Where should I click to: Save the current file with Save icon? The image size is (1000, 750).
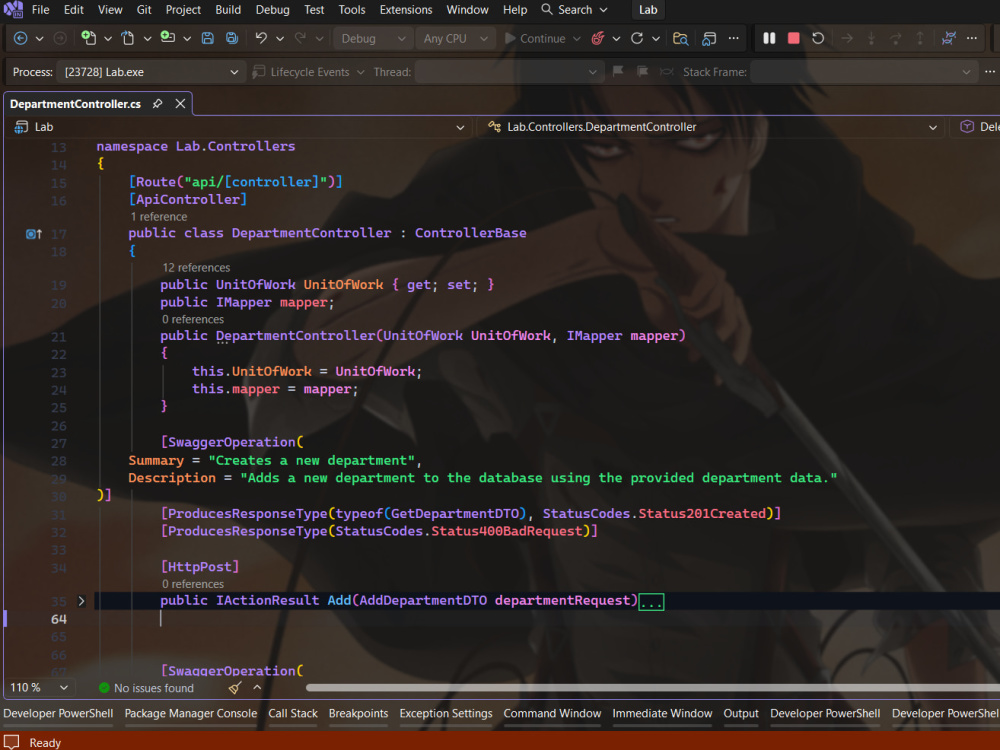pos(207,38)
